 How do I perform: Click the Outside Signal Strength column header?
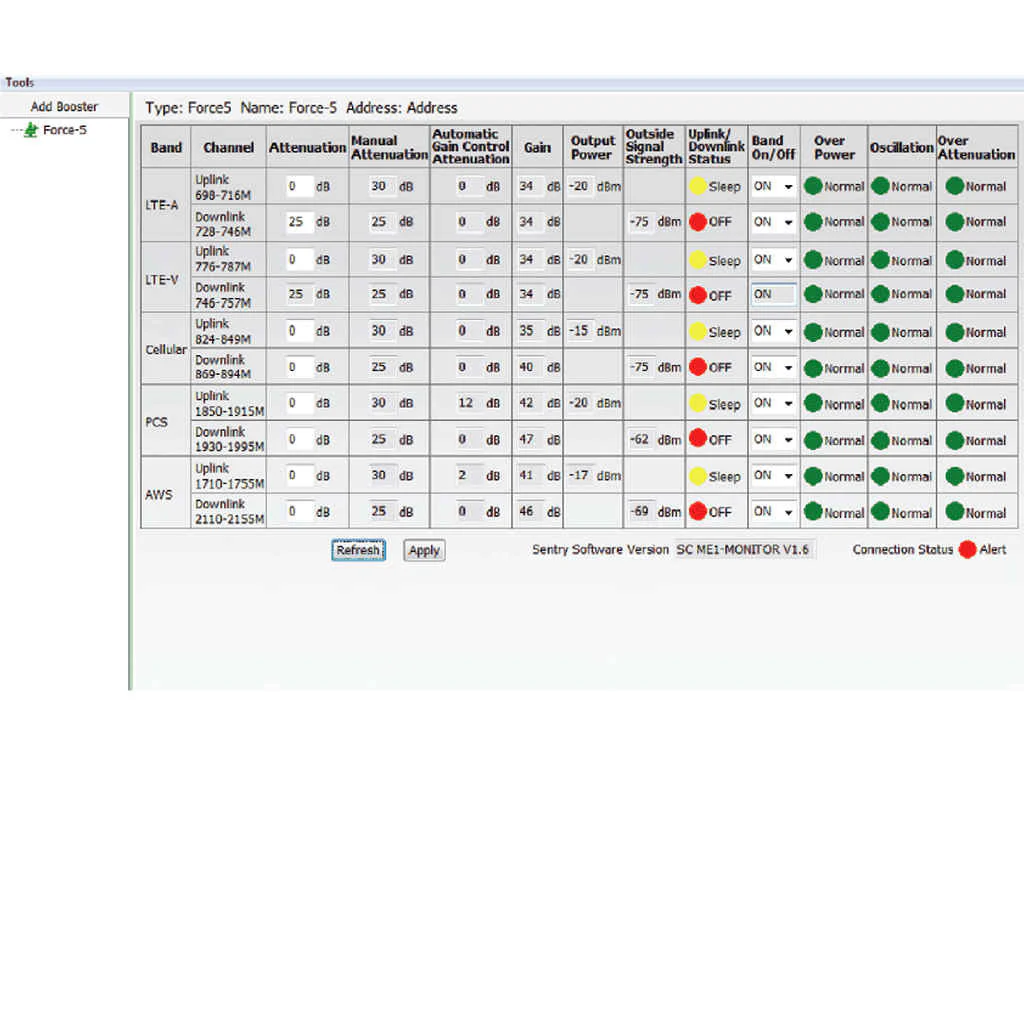pos(653,146)
